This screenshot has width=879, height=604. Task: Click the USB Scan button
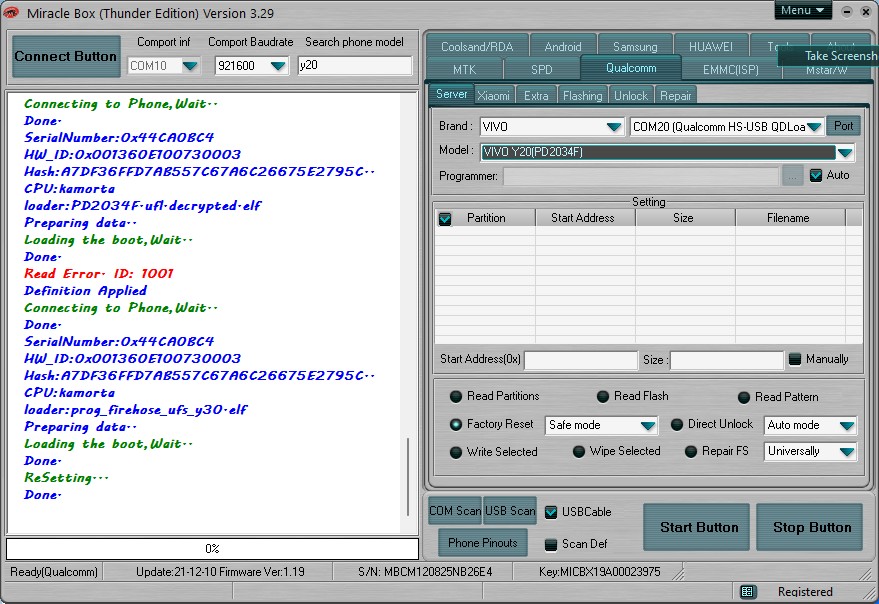(x=510, y=511)
